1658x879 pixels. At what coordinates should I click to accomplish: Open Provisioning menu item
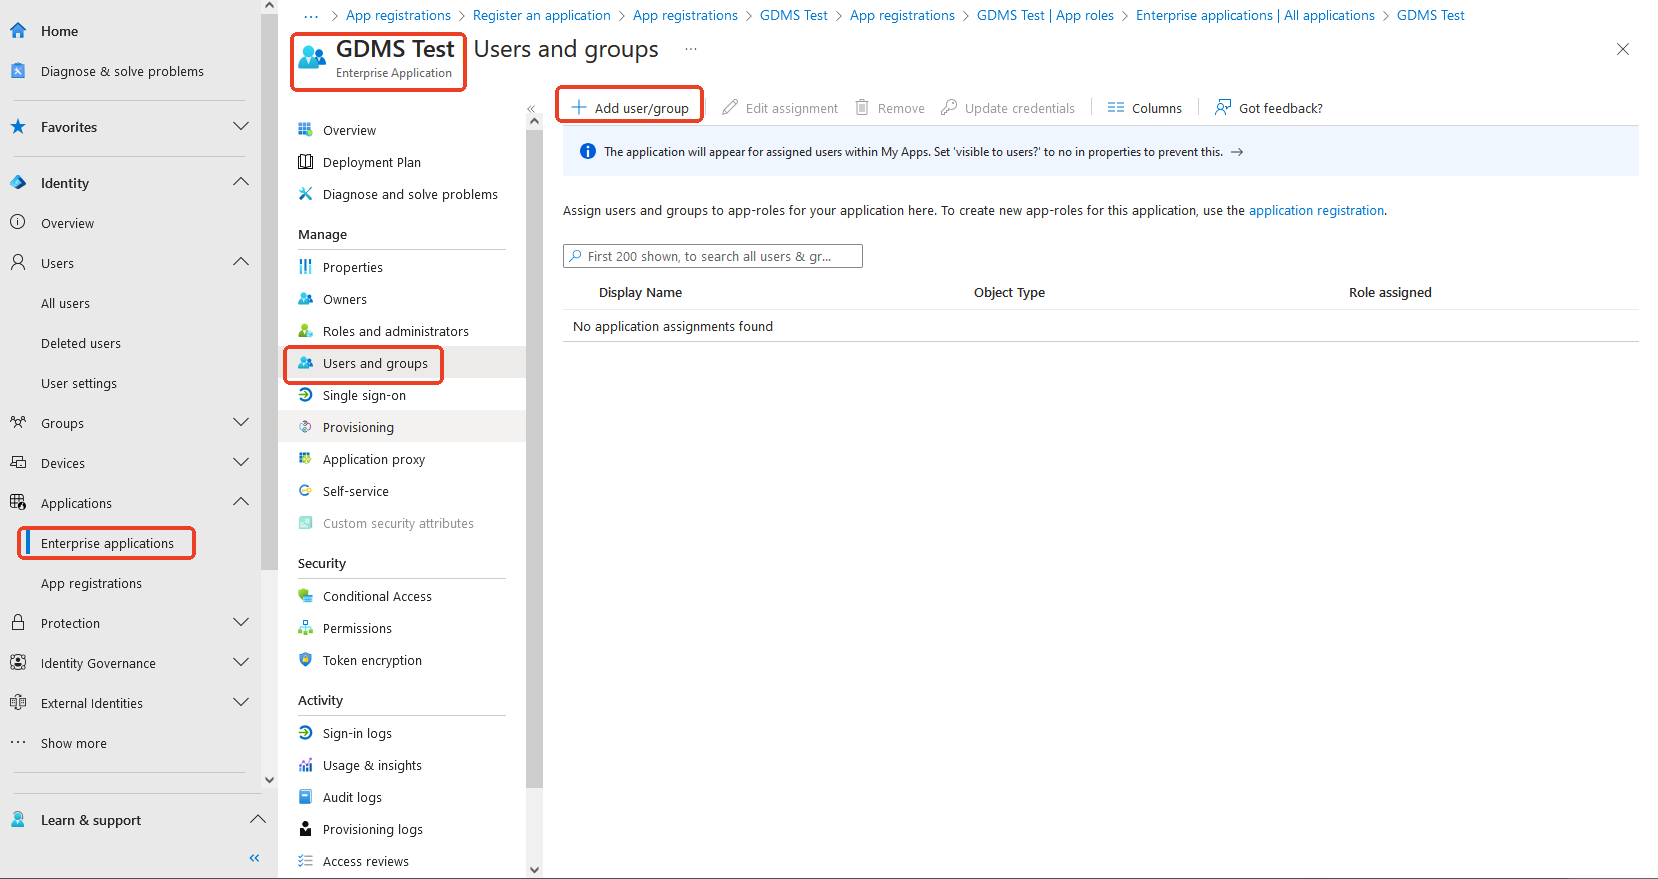pos(402,427)
